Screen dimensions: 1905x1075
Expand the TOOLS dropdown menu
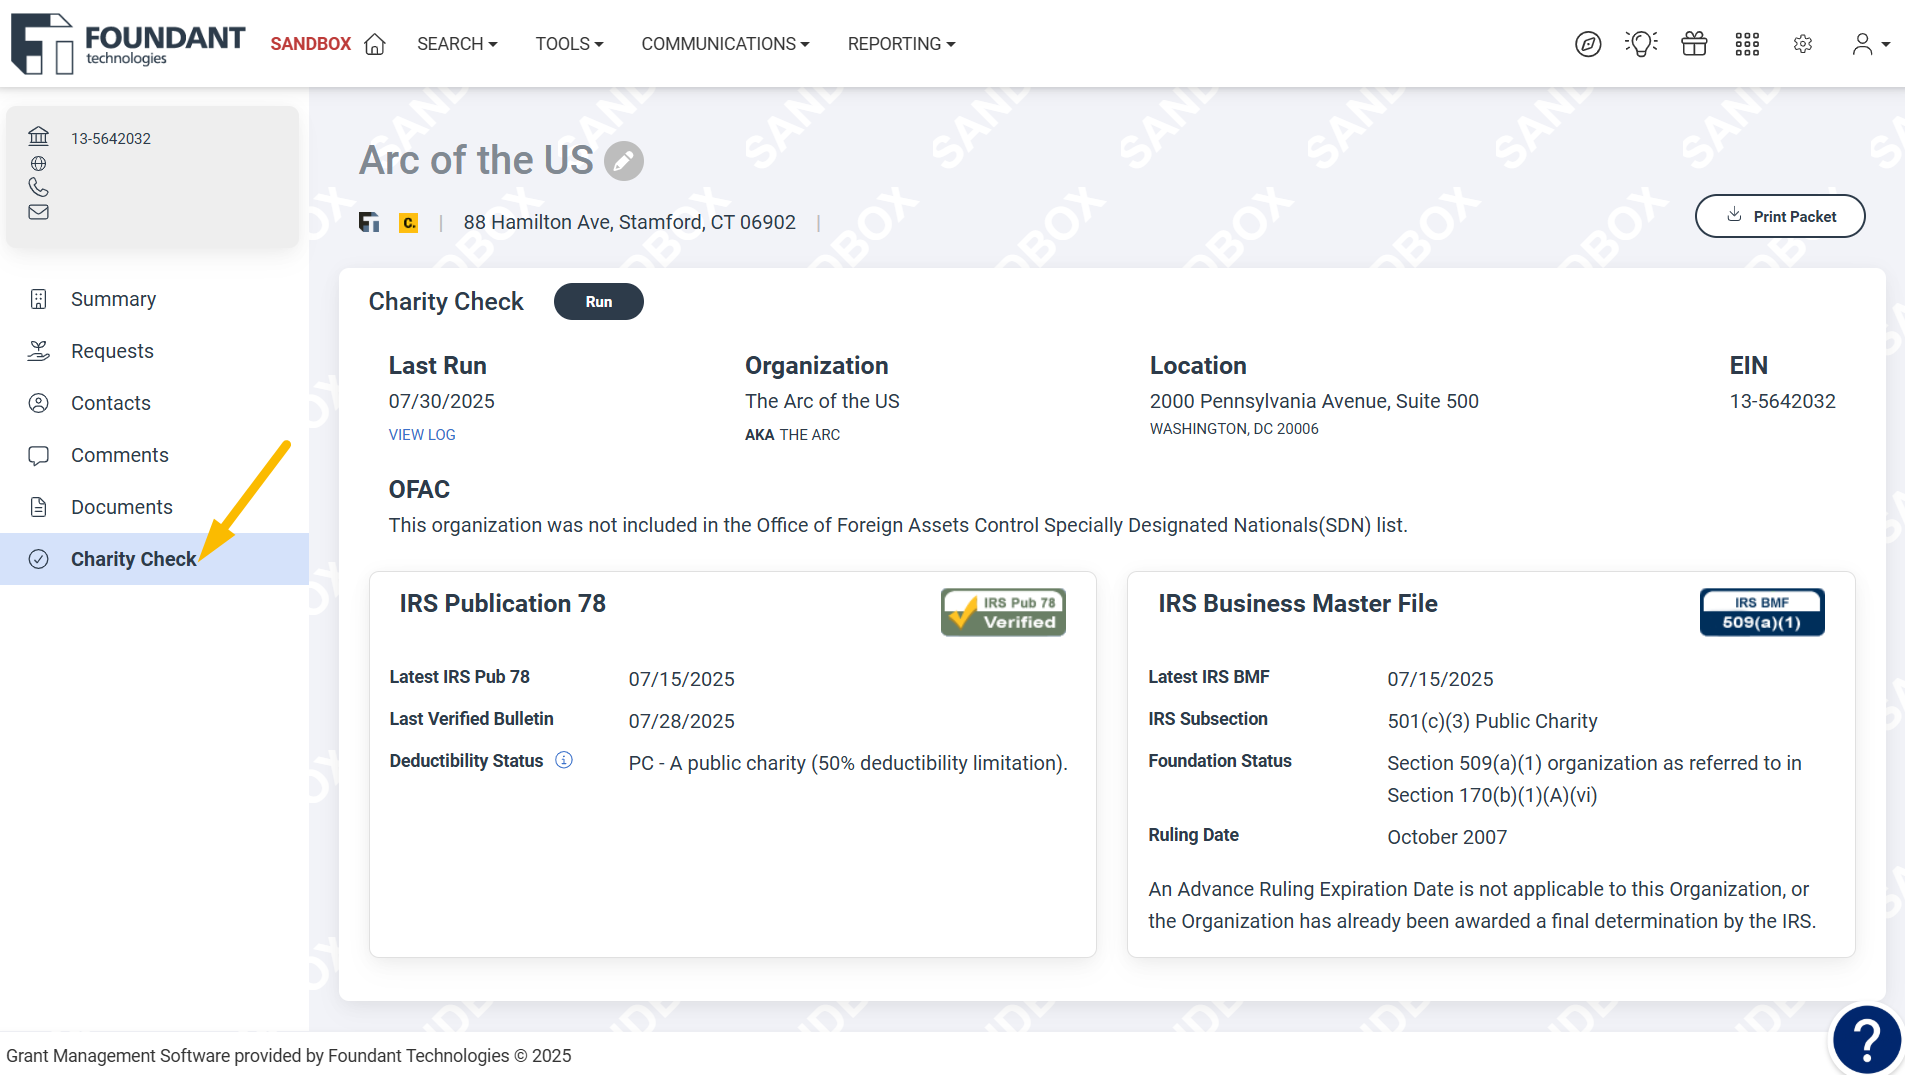[x=569, y=44]
